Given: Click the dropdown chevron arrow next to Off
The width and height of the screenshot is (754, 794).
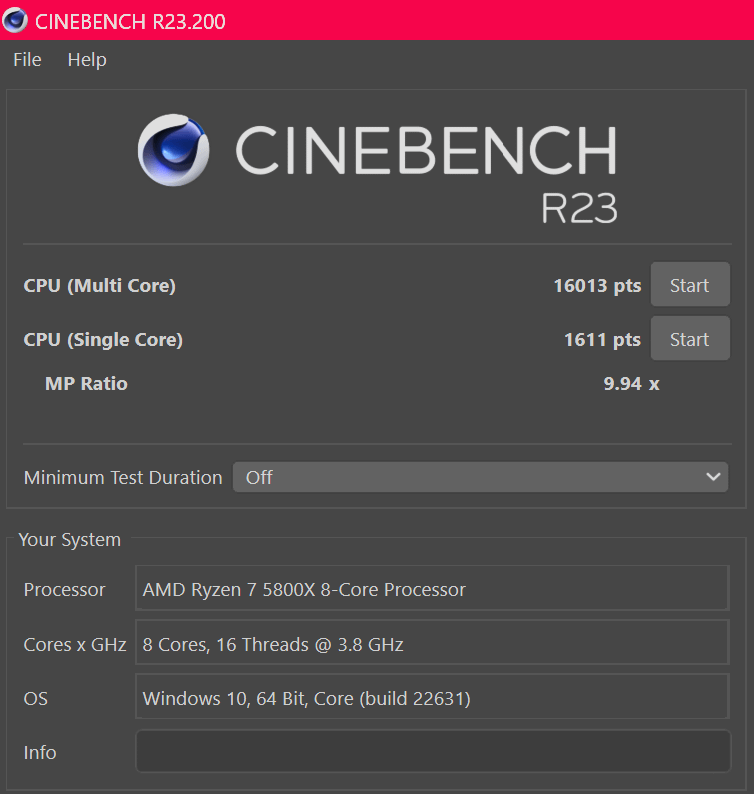Looking at the screenshot, I should pos(713,477).
